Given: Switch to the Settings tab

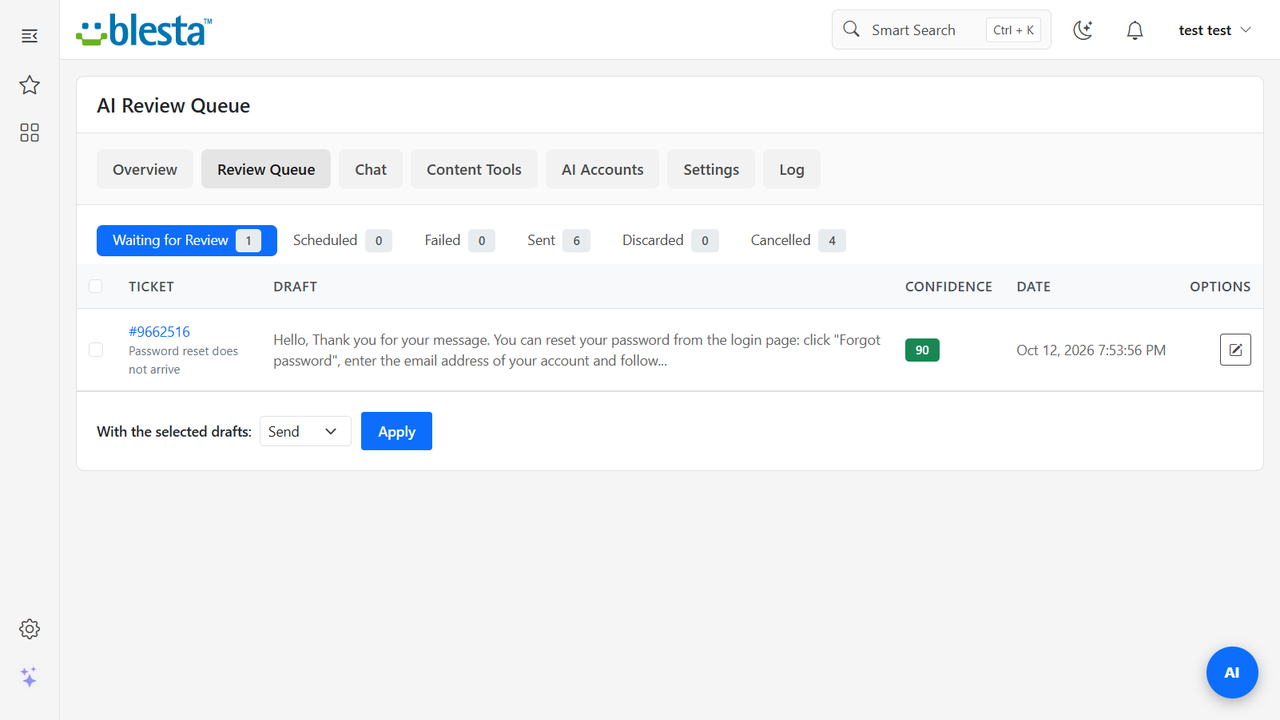Looking at the screenshot, I should pyautogui.click(x=711, y=169).
